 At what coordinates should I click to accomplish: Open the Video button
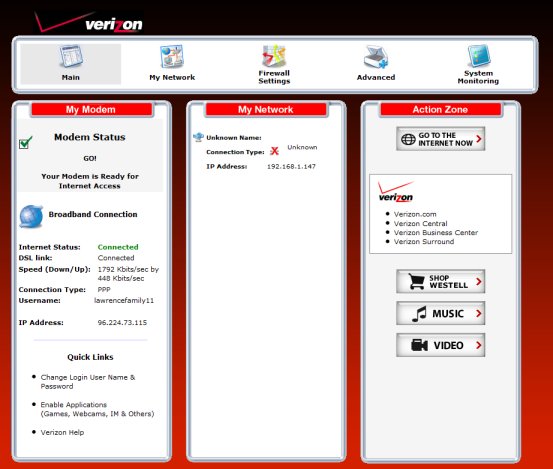pos(440,345)
